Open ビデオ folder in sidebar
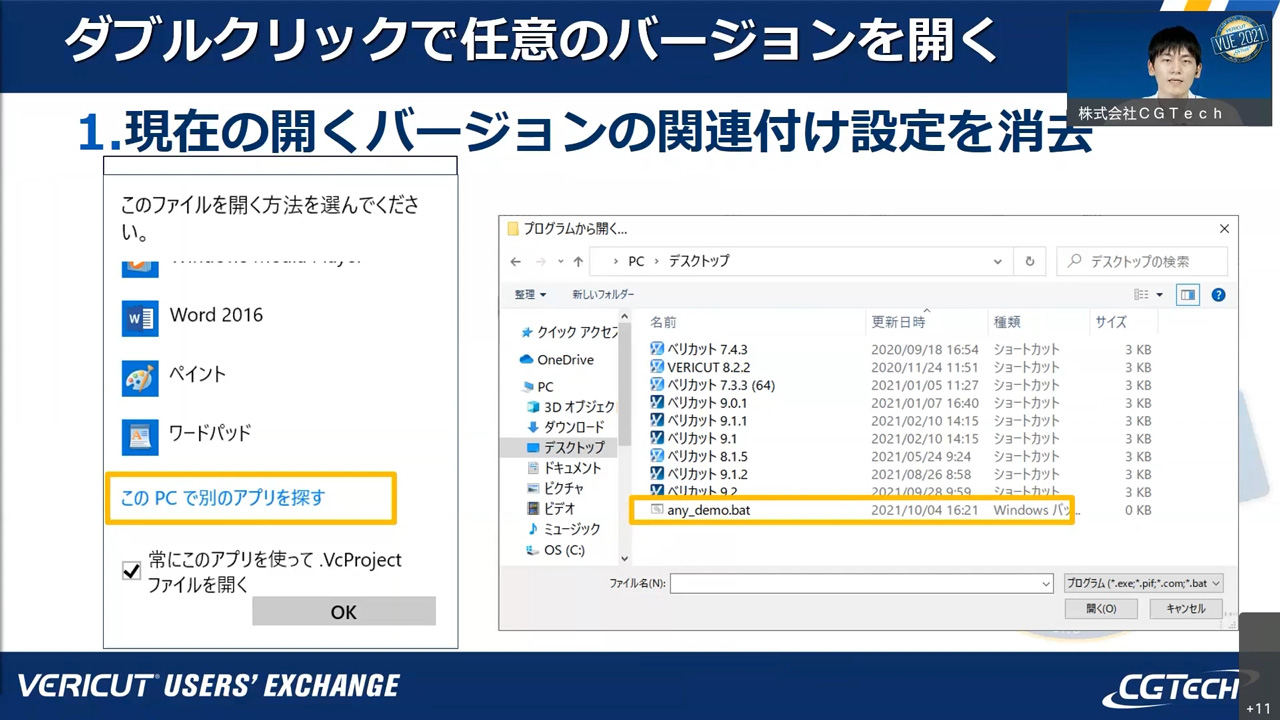Viewport: 1280px width, 720px height. [551, 509]
